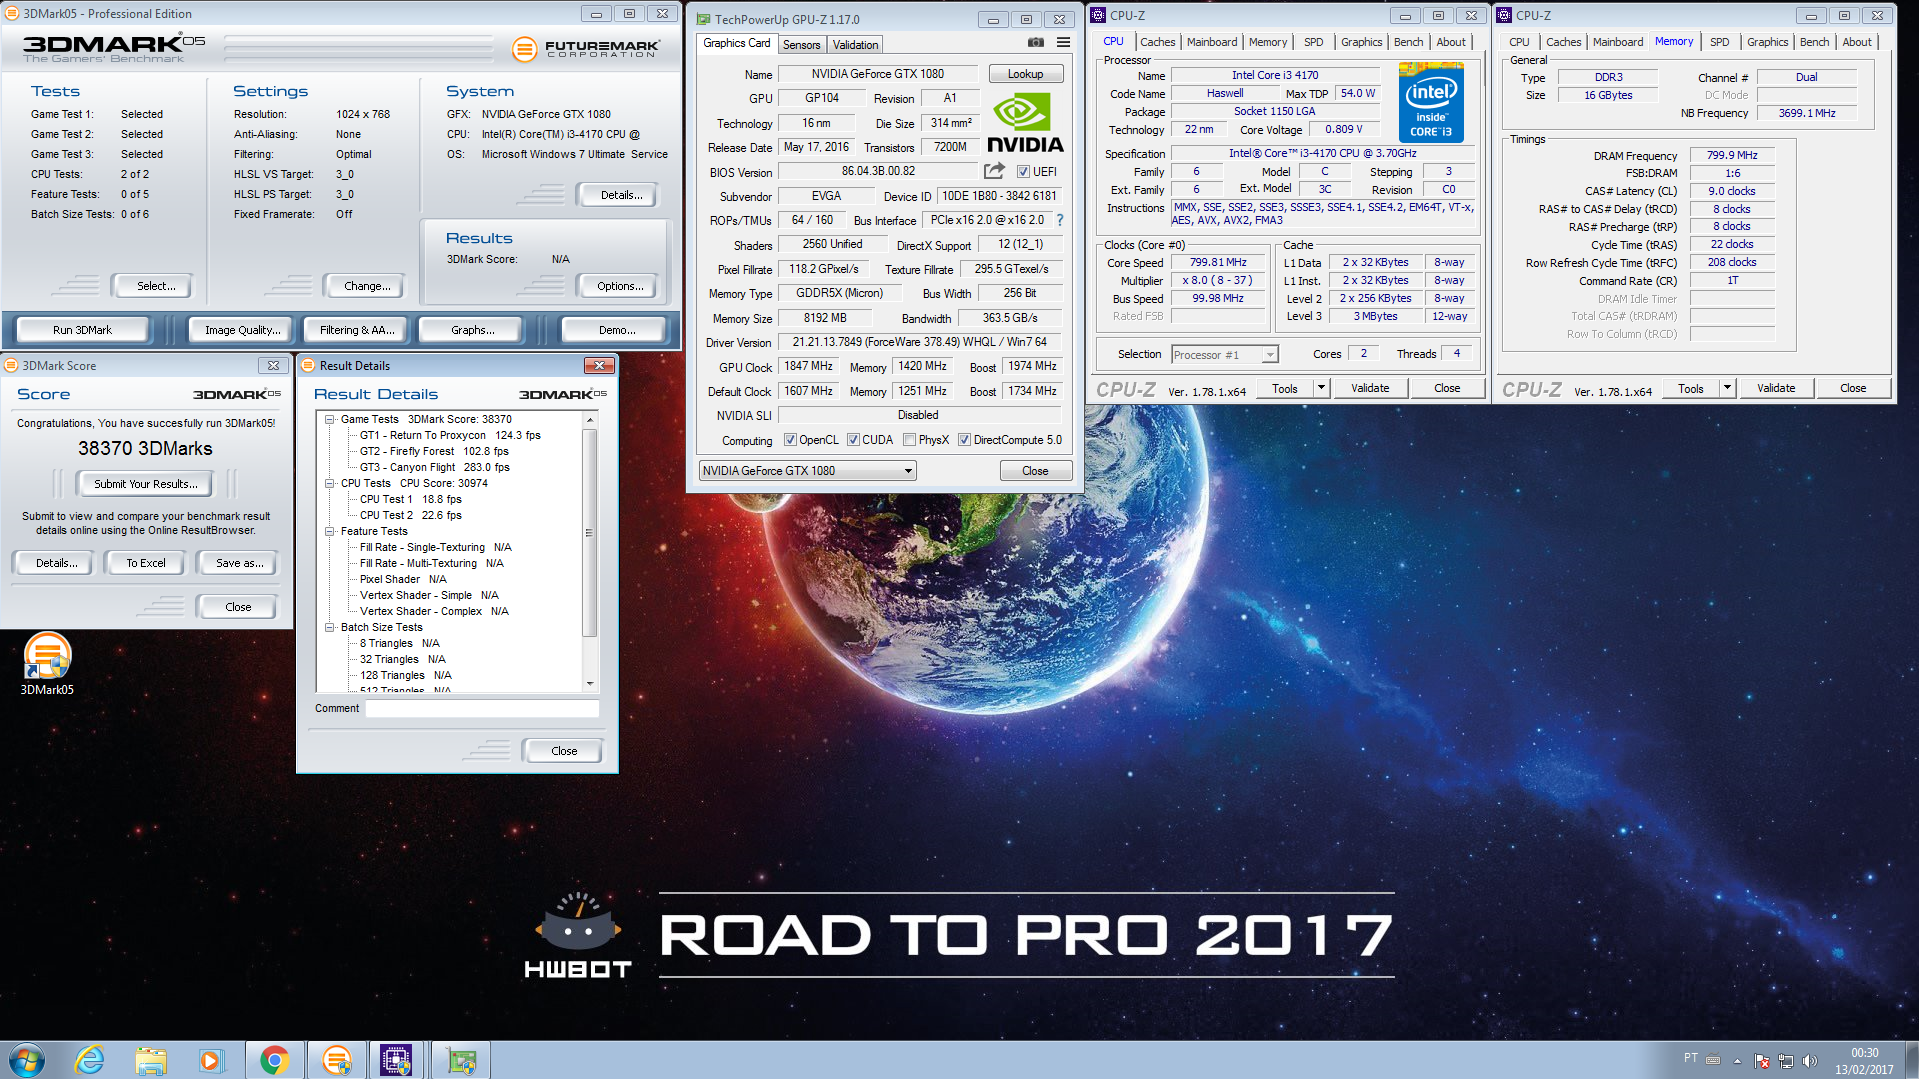Click Submit Your Results button
The image size is (1919, 1079).
[x=145, y=484]
